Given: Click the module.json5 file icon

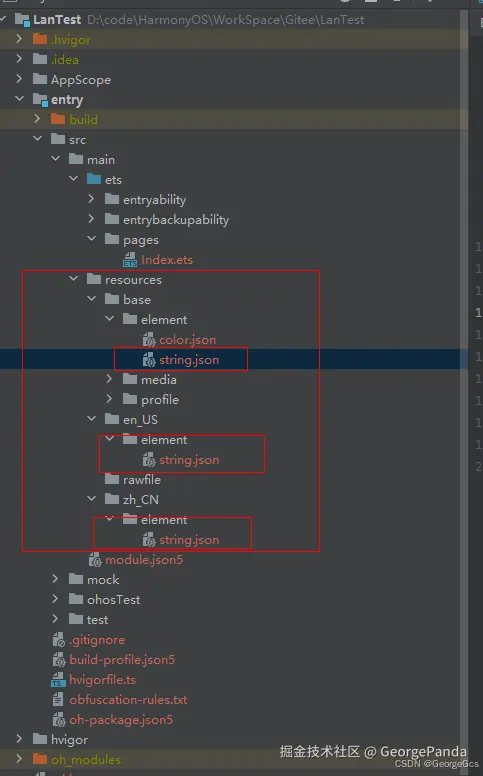Looking at the screenshot, I should [x=95, y=559].
